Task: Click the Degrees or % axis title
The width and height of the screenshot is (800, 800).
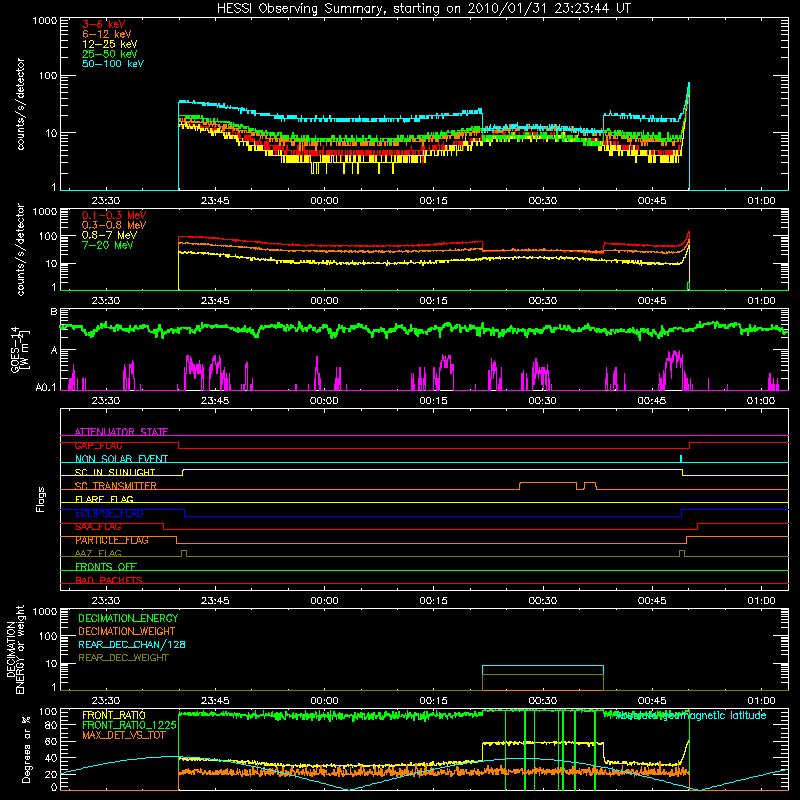Action: pyautogui.click(x=26, y=750)
